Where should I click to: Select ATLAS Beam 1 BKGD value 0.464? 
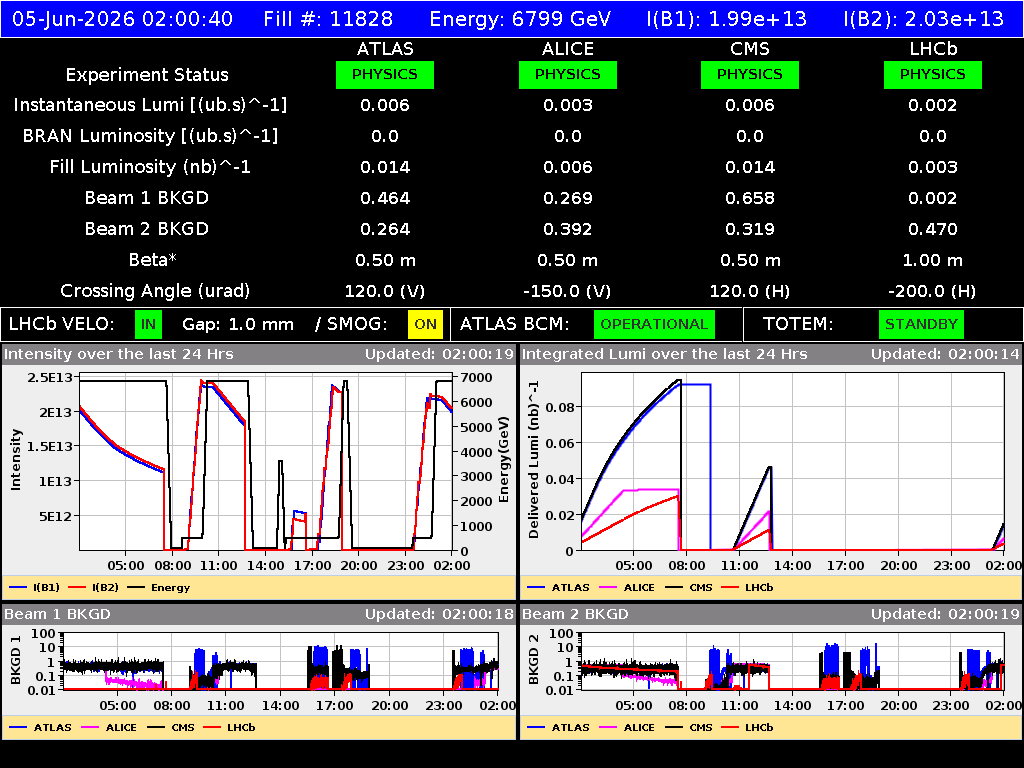(385, 198)
